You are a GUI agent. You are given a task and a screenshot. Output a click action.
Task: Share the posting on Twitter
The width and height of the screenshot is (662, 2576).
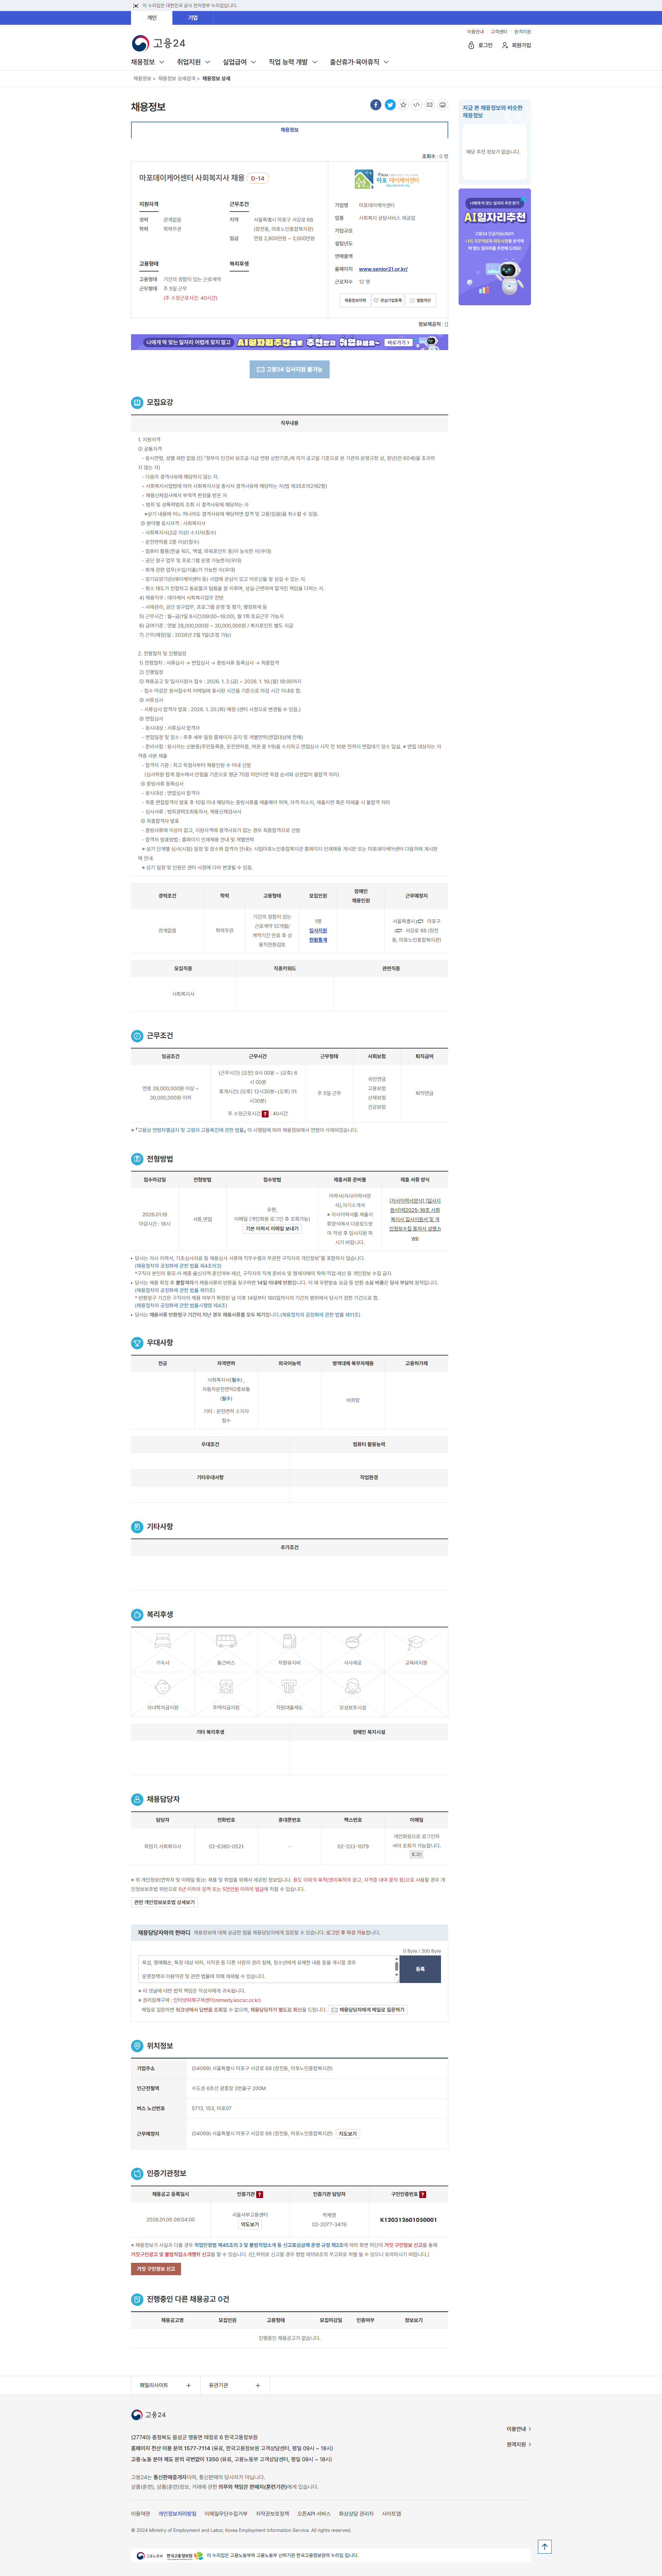(x=390, y=105)
